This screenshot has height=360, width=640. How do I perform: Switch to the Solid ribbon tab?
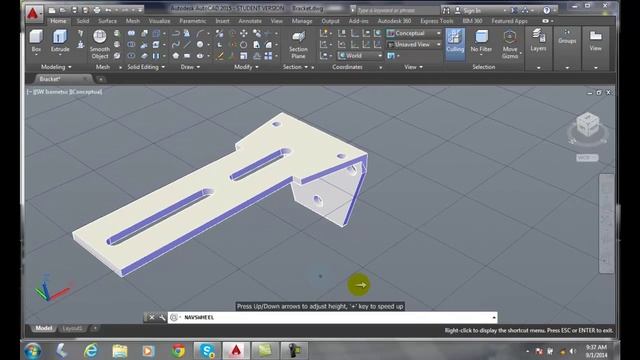[x=83, y=21]
